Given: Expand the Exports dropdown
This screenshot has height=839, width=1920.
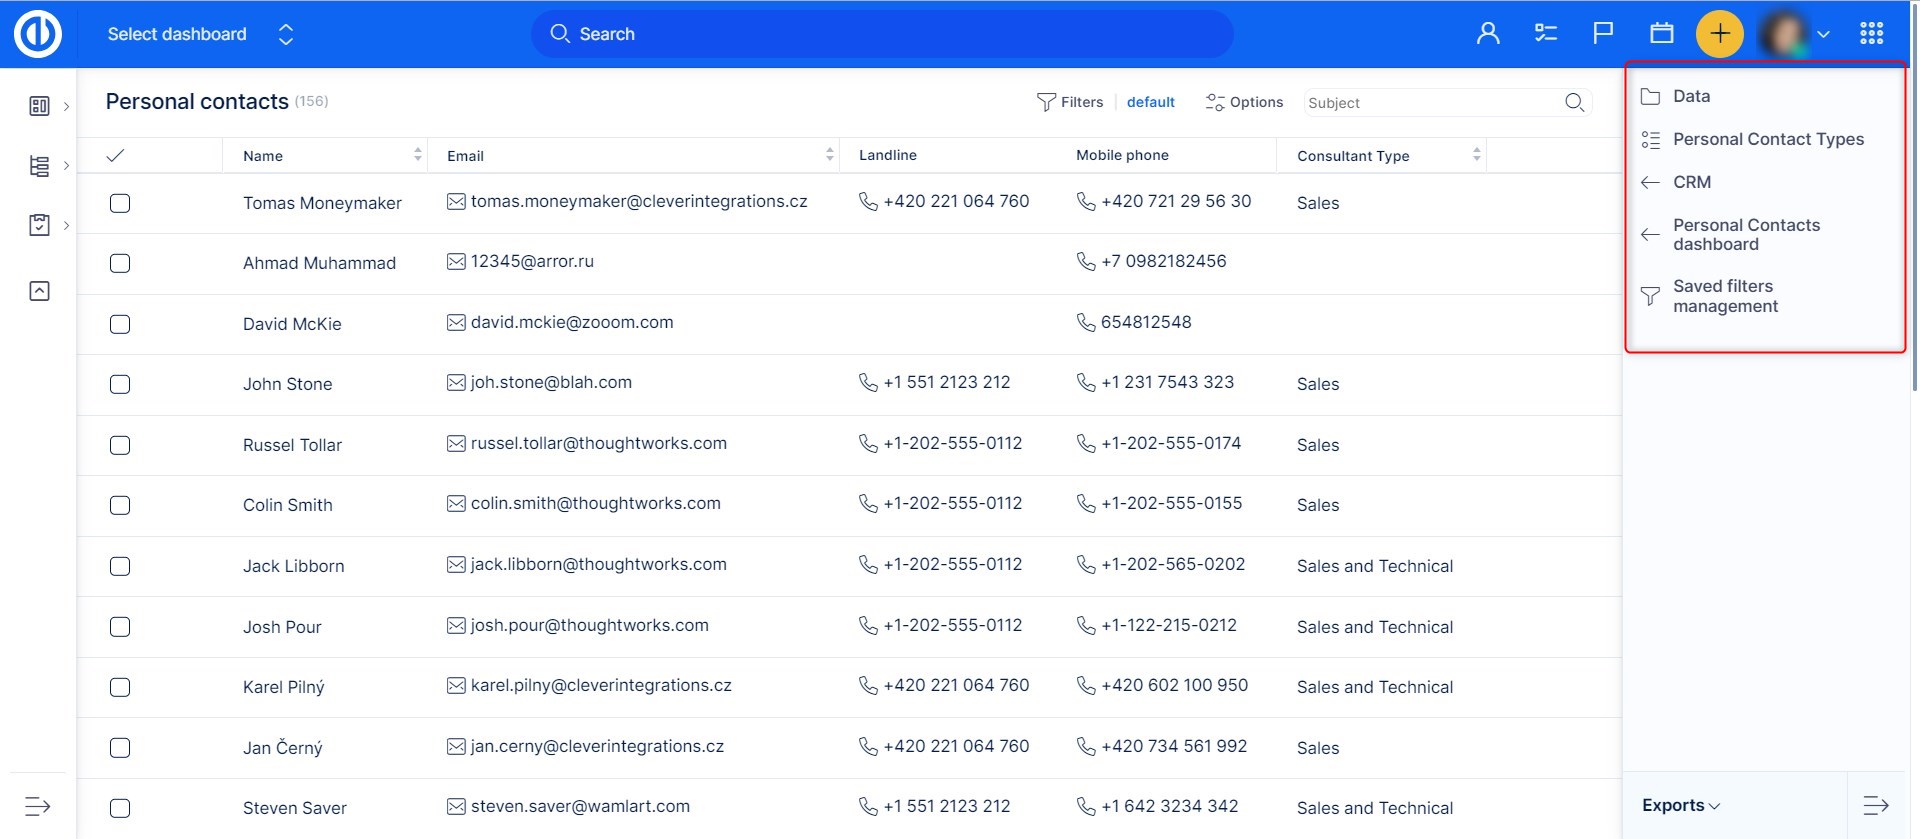Looking at the screenshot, I should point(1680,805).
